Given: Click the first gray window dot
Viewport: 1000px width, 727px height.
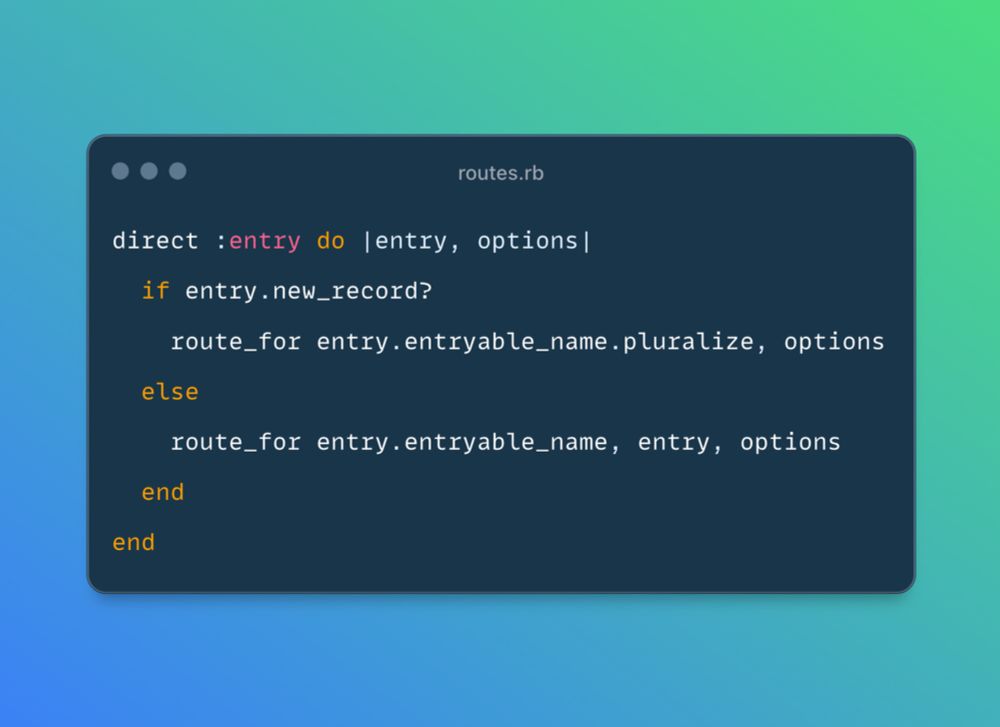Looking at the screenshot, I should point(121,171).
